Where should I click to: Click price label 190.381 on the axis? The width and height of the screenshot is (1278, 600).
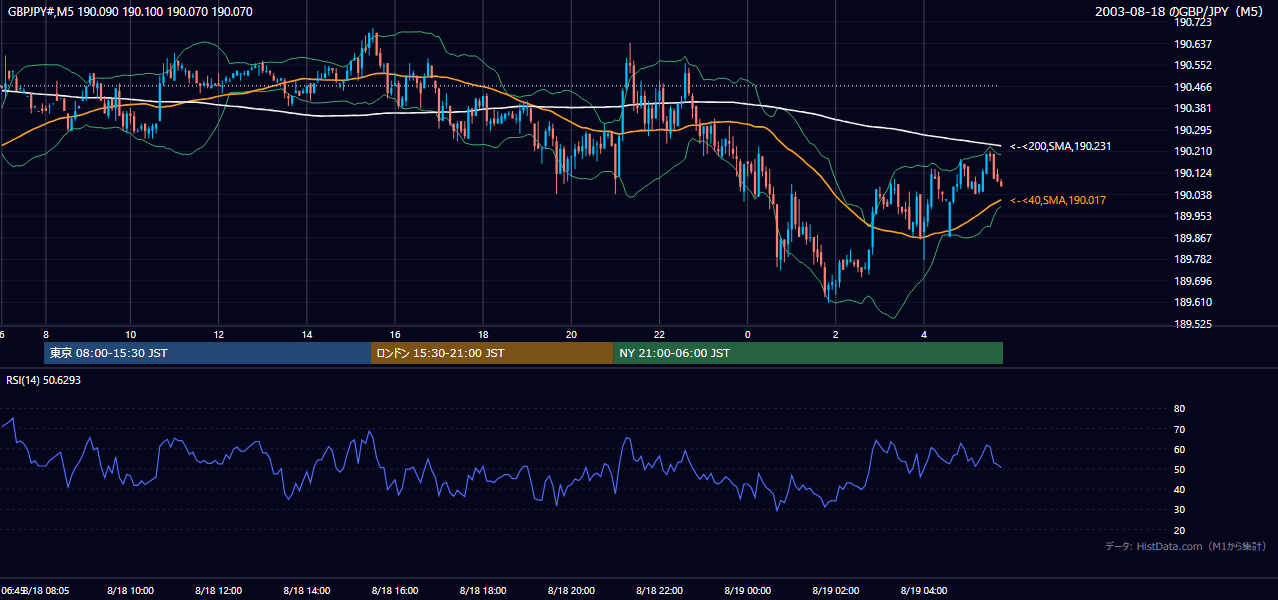tap(1193, 109)
